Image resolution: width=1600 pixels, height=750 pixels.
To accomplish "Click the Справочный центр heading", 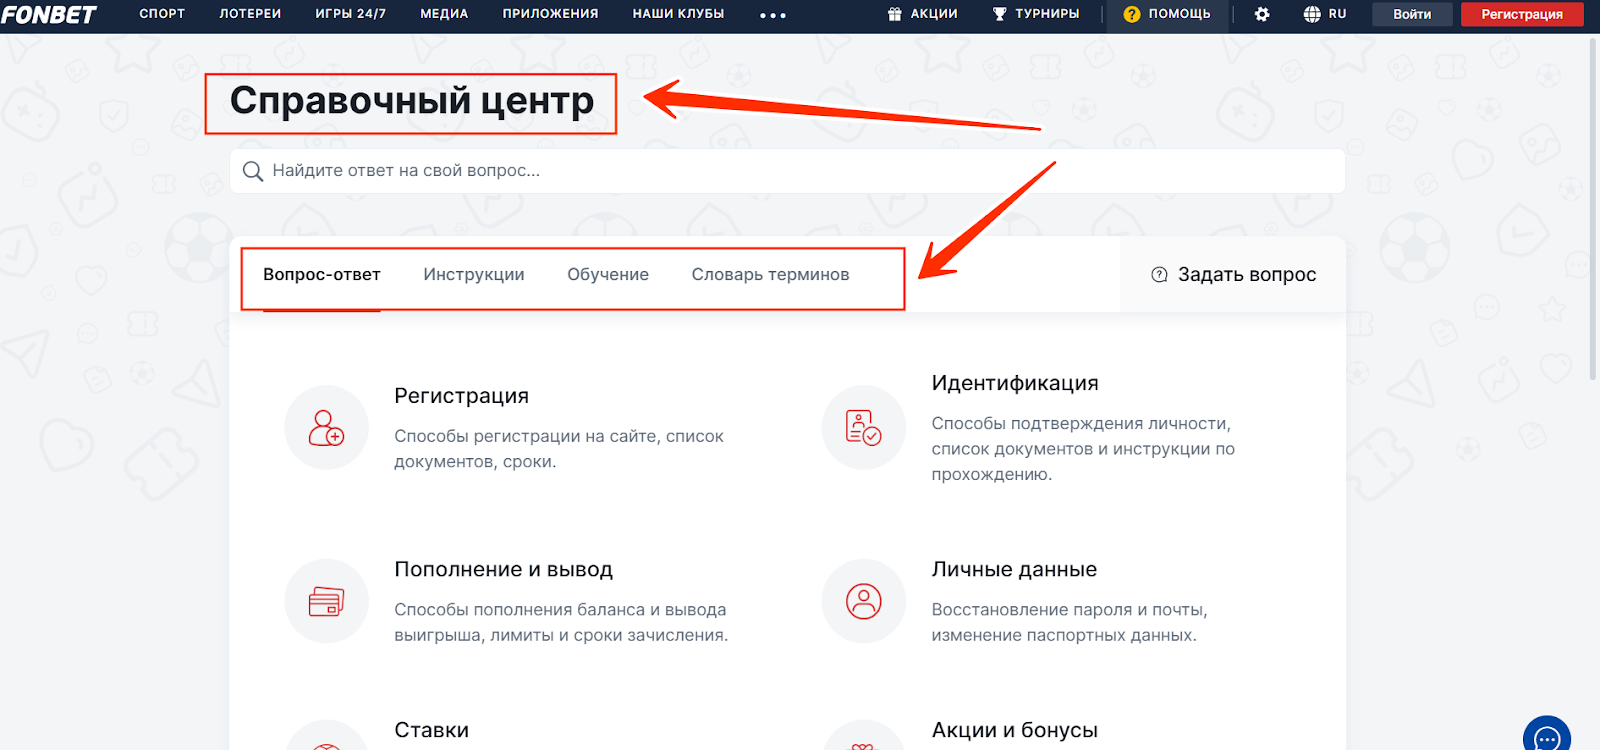I will coord(411,101).
